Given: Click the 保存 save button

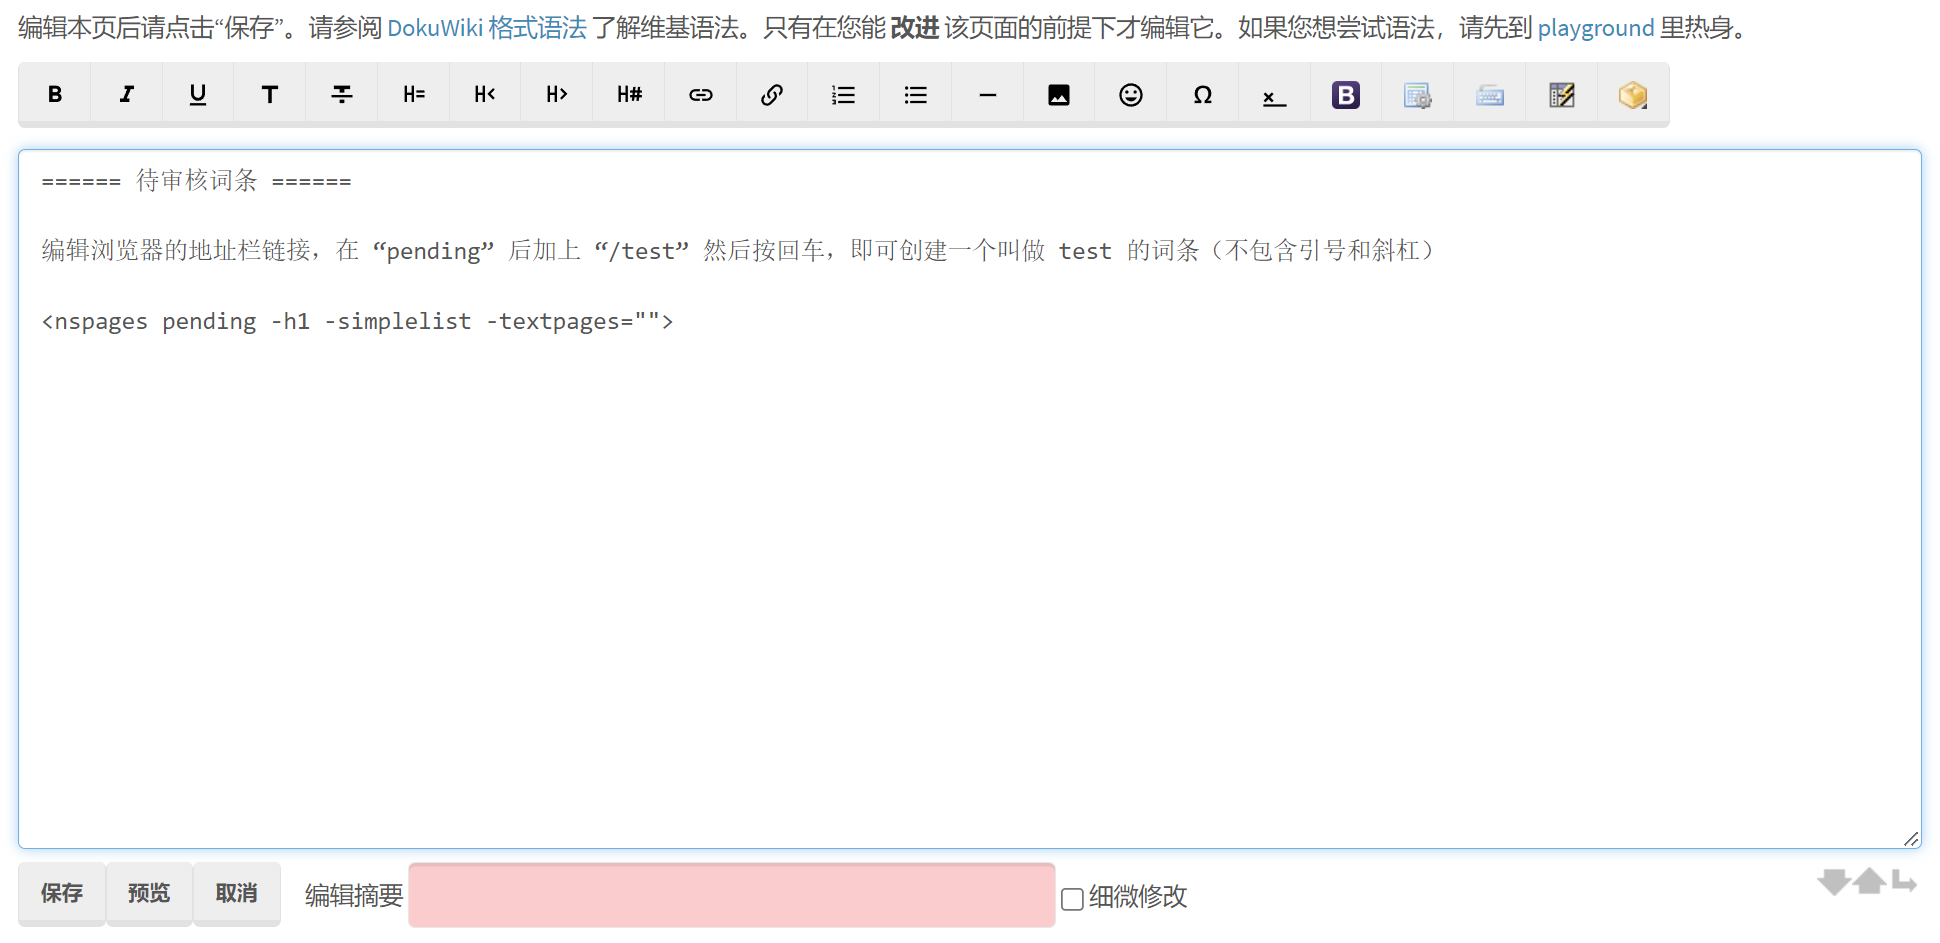Looking at the screenshot, I should click(x=62, y=893).
